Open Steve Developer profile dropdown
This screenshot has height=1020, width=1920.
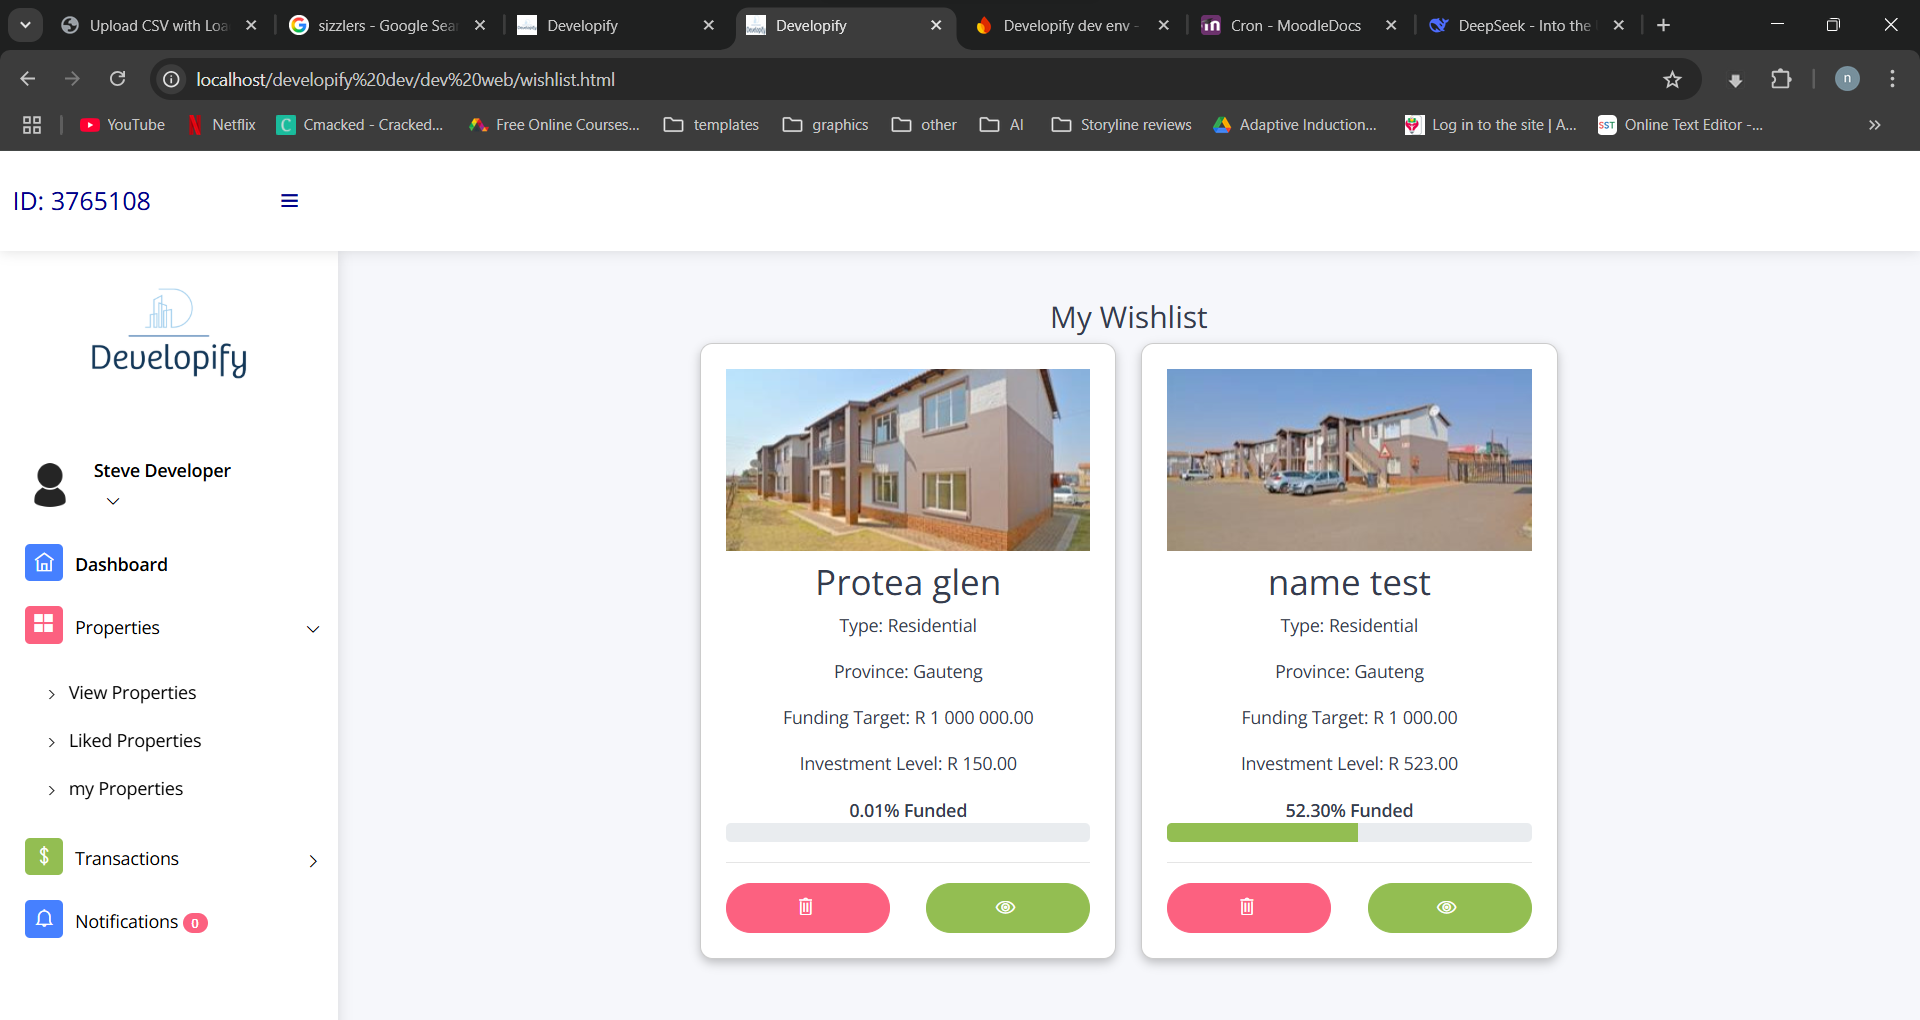pos(113,501)
